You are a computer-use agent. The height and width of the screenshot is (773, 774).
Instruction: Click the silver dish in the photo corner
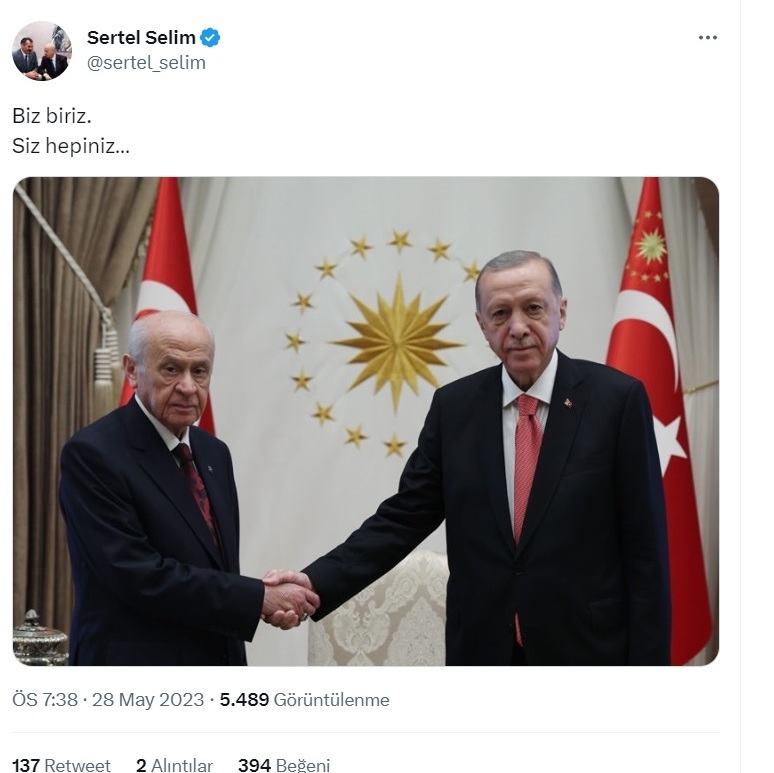pyautogui.click(x=39, y=638)
